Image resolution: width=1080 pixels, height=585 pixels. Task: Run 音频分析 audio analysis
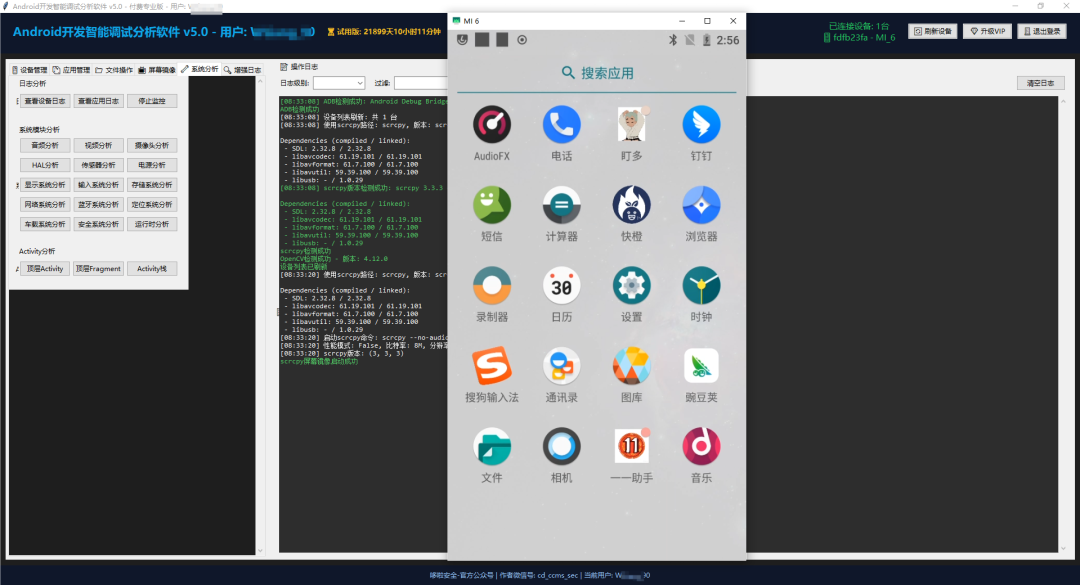pyautogui.click(x=45, y=145)
